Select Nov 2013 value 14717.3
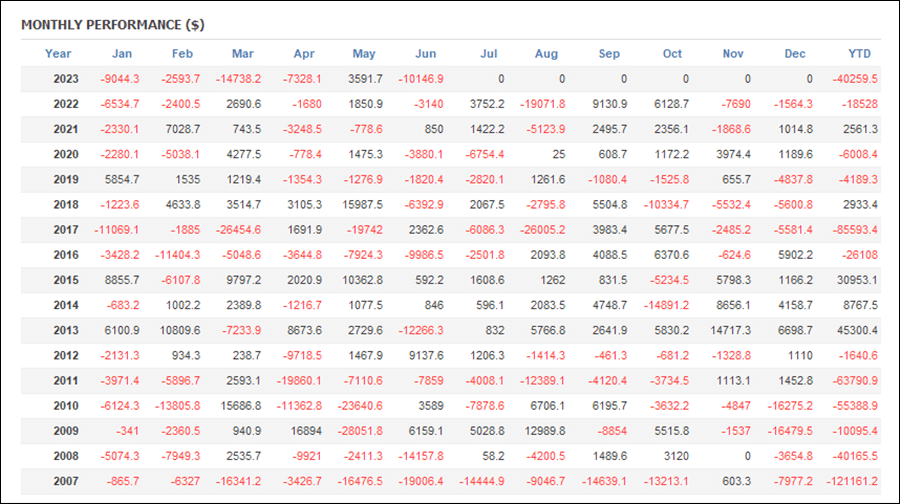This screenshot has width=900, height=504. (x=730, y=331)
